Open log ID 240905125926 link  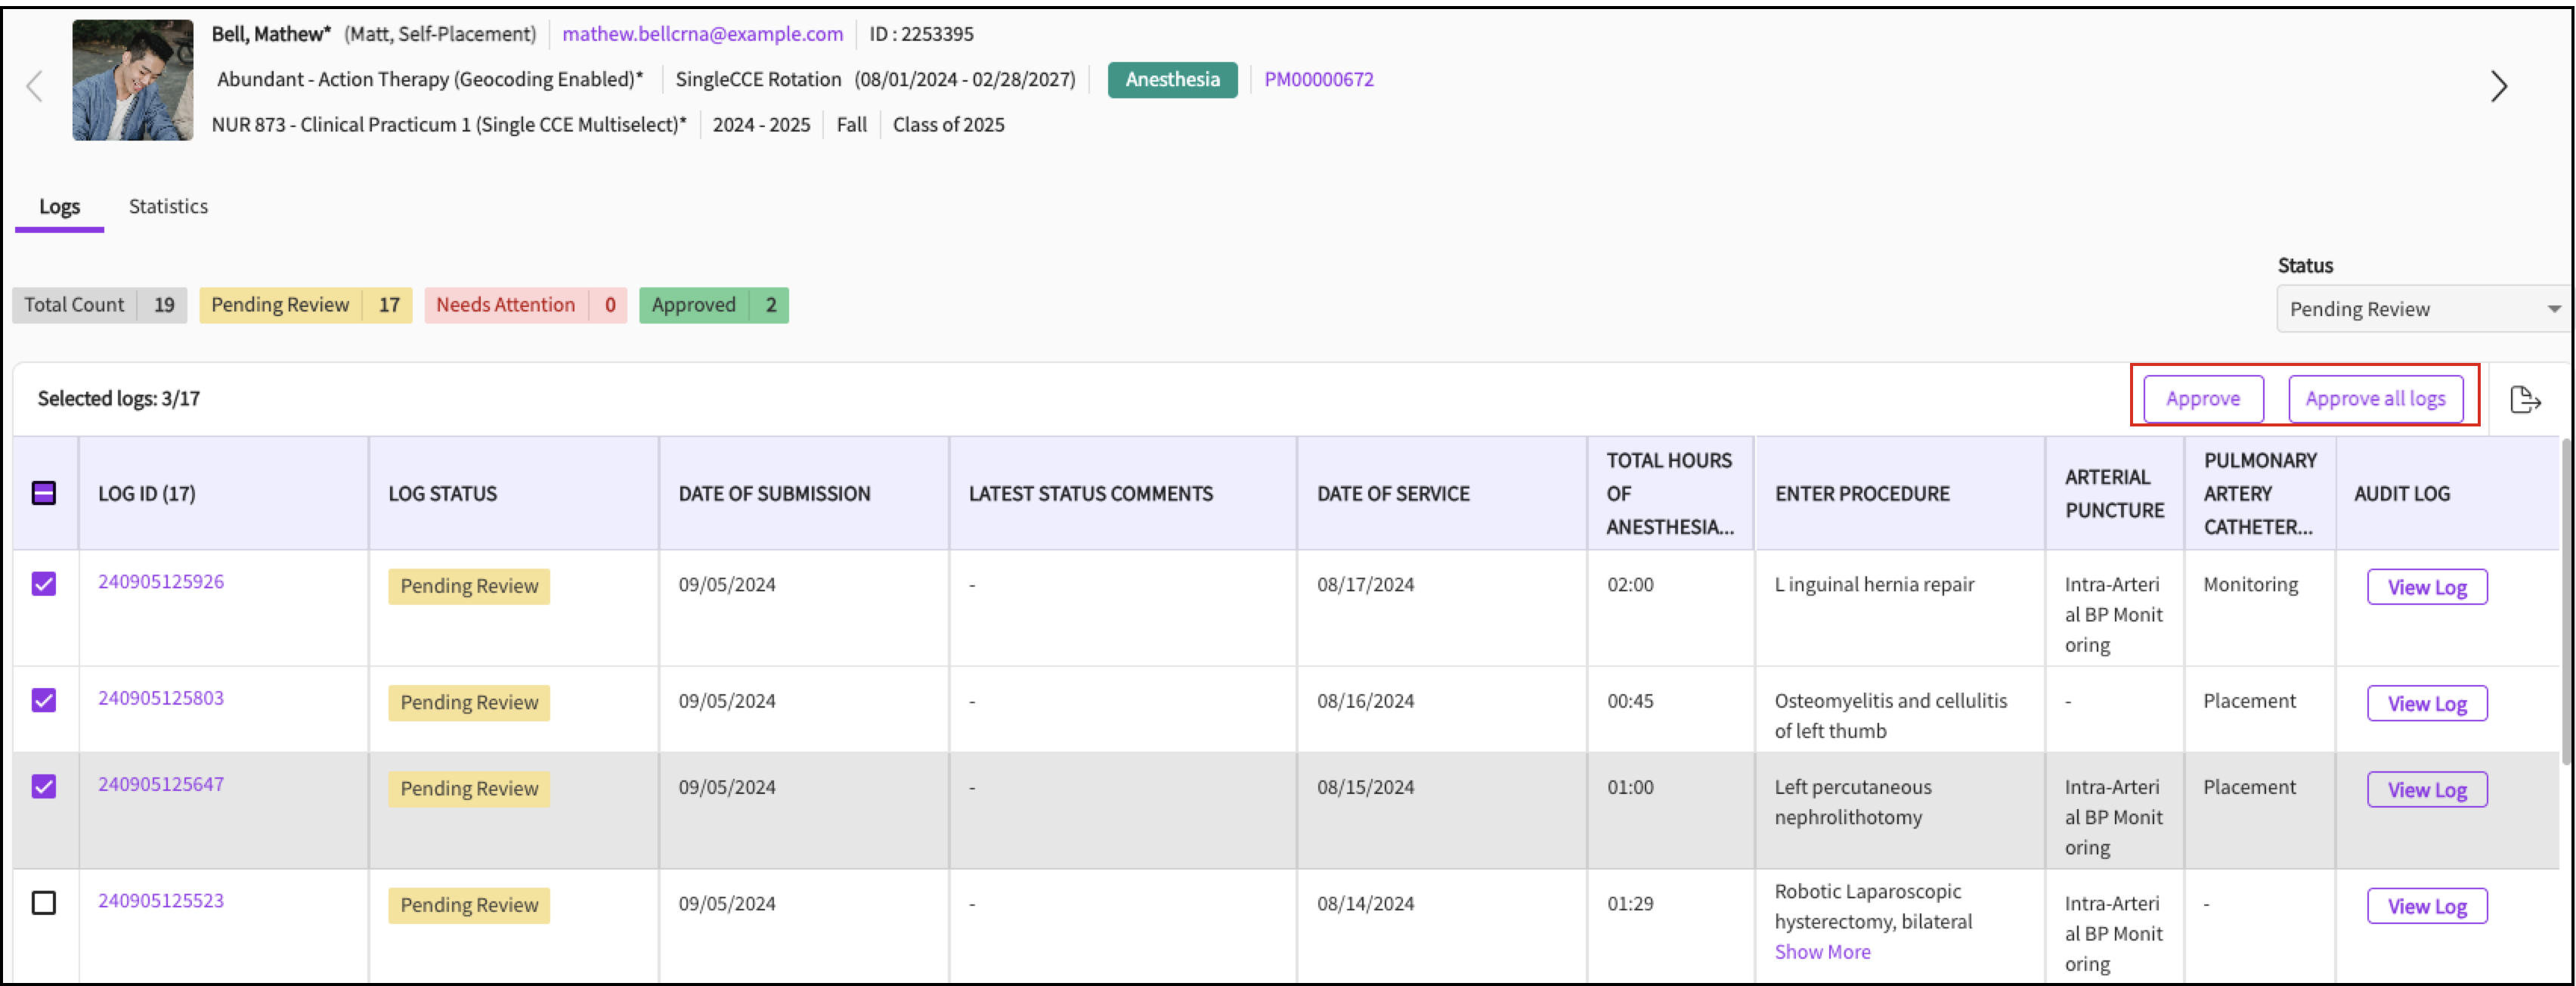[161, 582]
